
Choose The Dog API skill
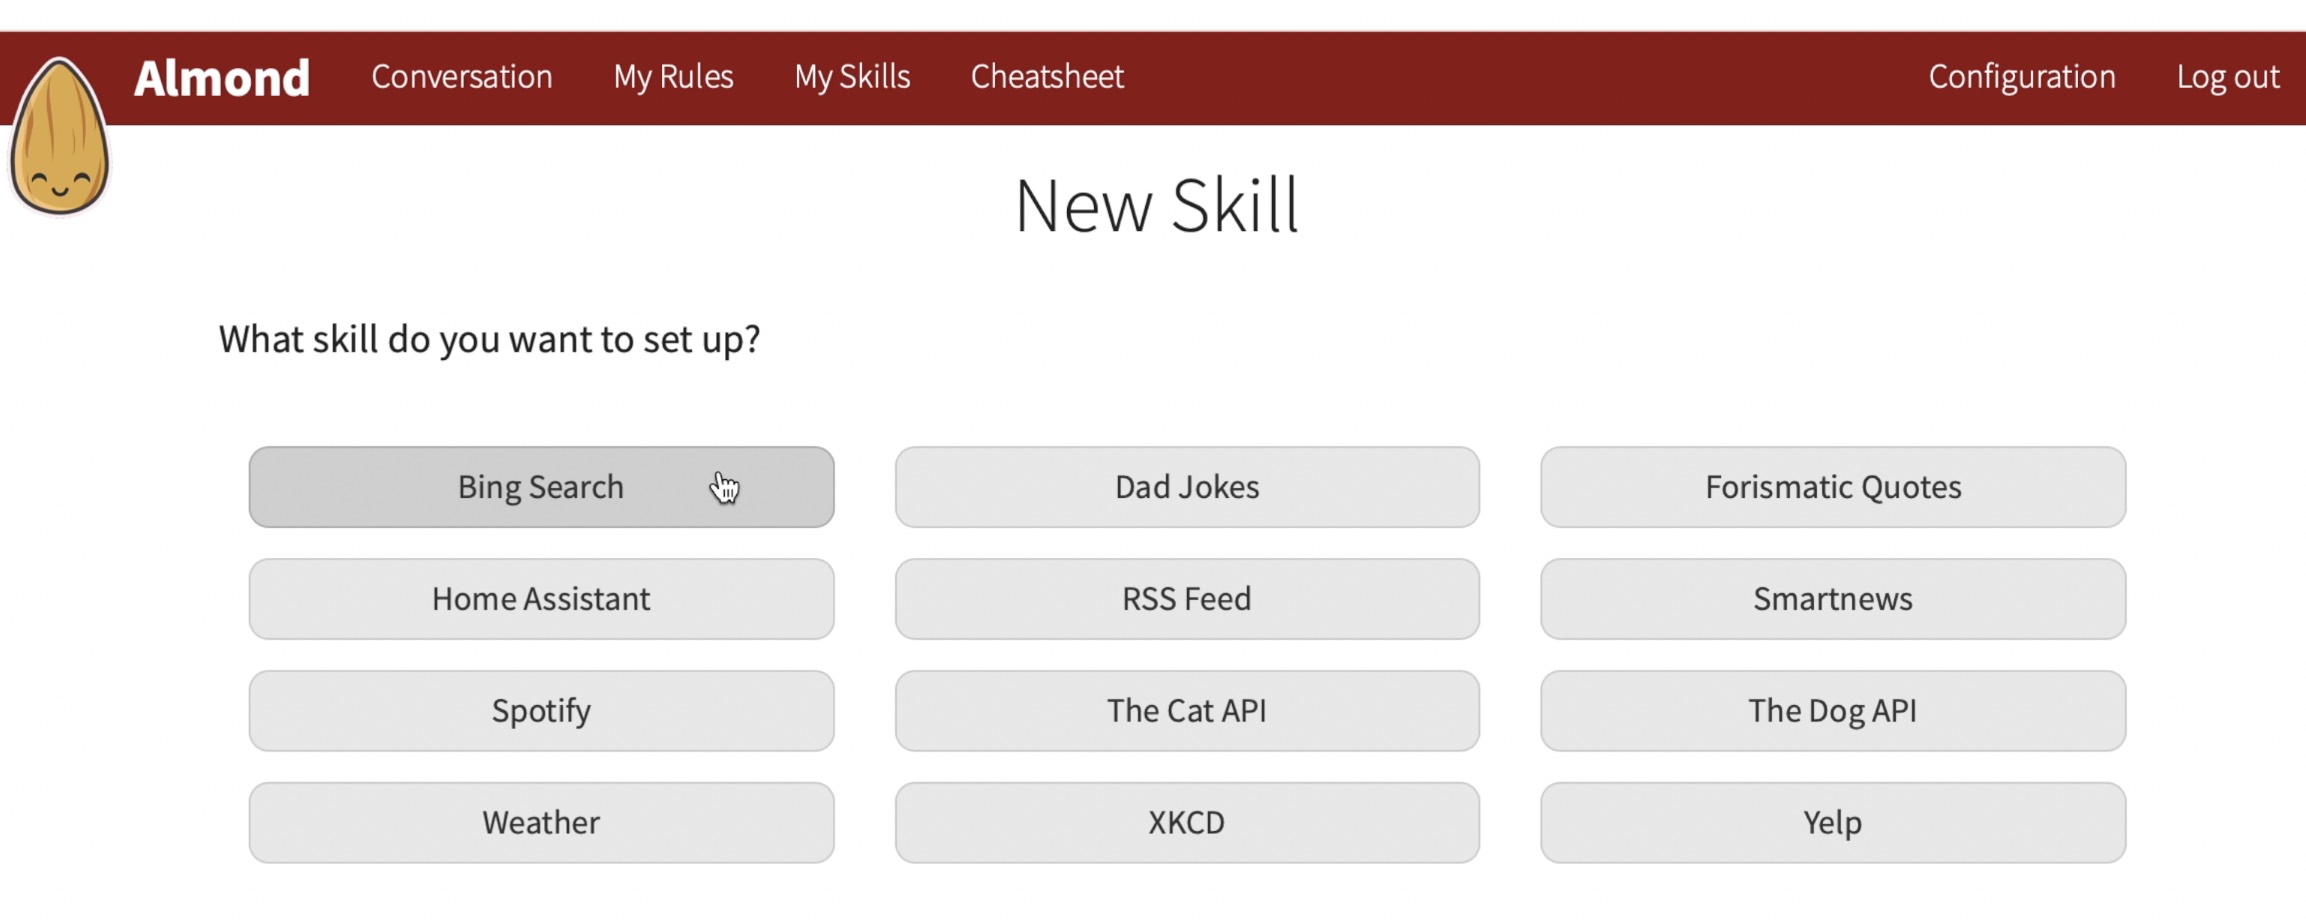point(1833,711)
